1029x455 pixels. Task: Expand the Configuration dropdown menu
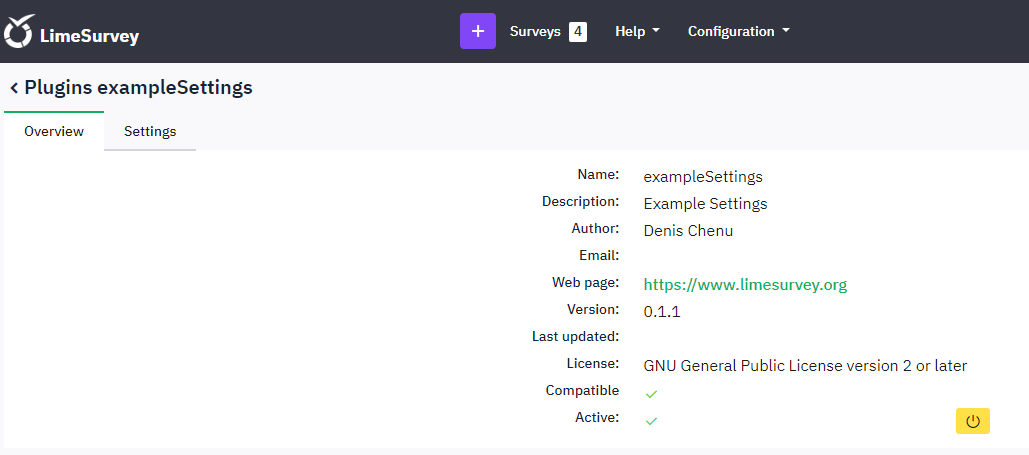pos(737,31)
